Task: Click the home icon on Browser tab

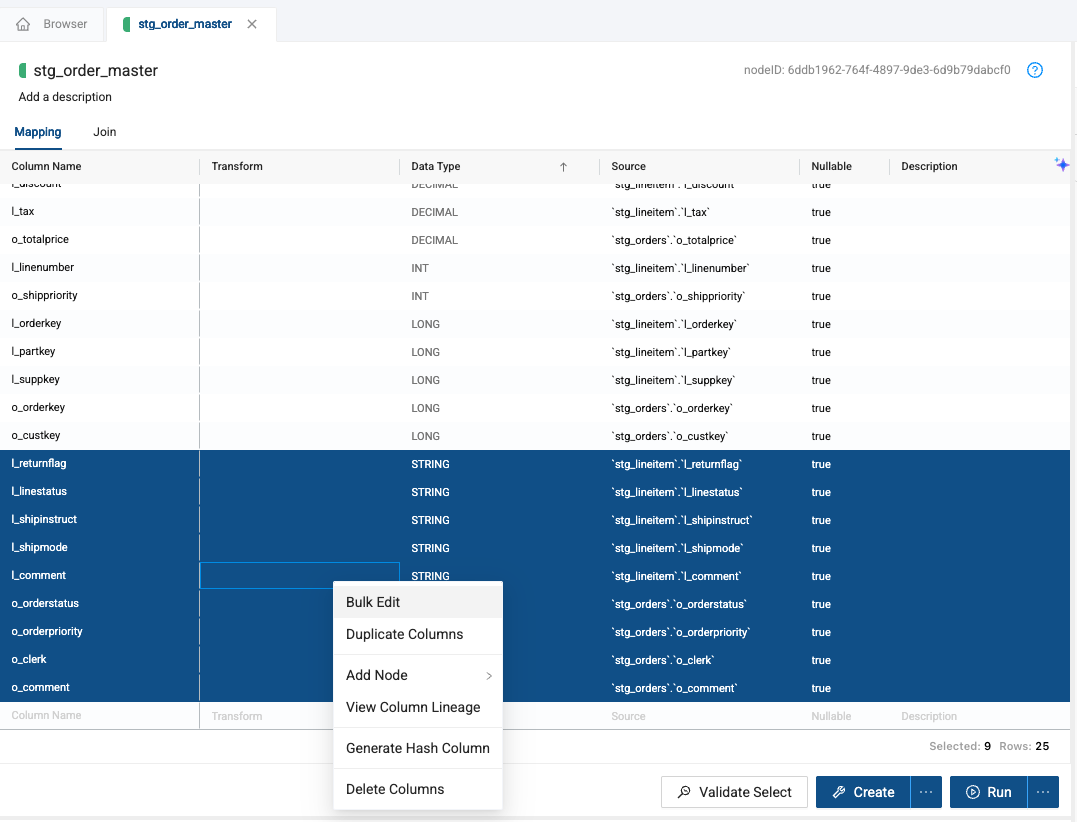Action: coord(23,25)
